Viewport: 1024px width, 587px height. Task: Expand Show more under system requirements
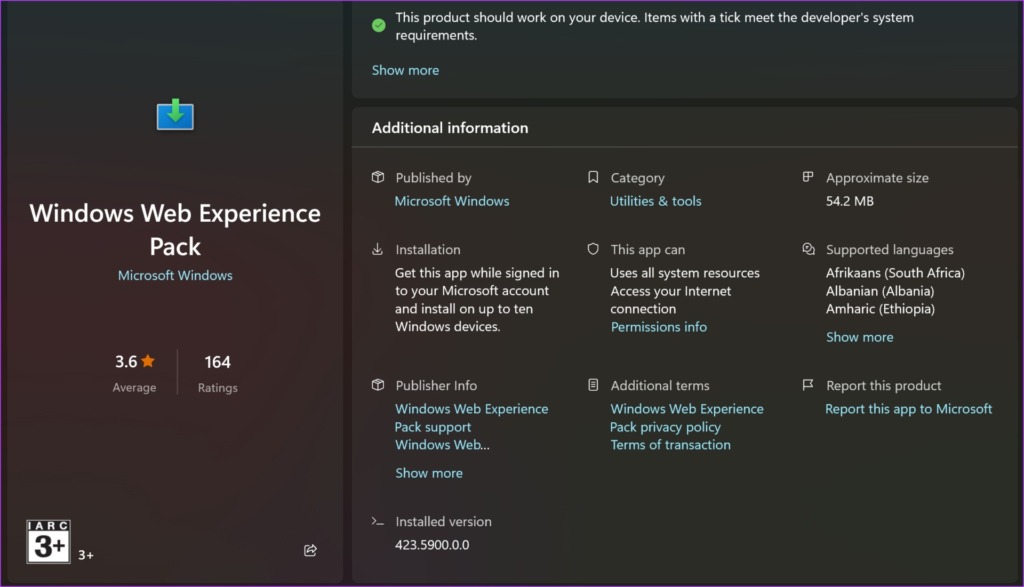[x=405, y=70]
